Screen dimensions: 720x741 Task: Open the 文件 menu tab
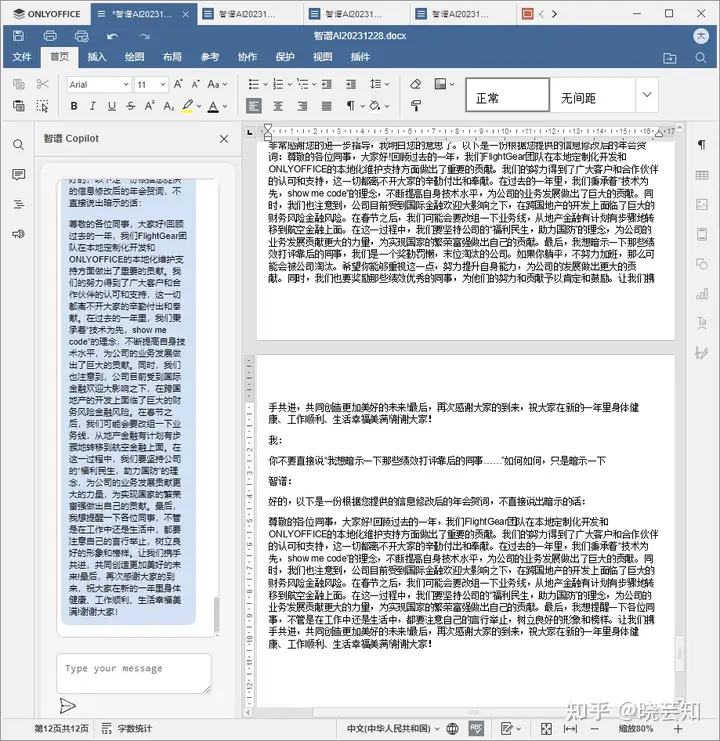click(22, 57)
